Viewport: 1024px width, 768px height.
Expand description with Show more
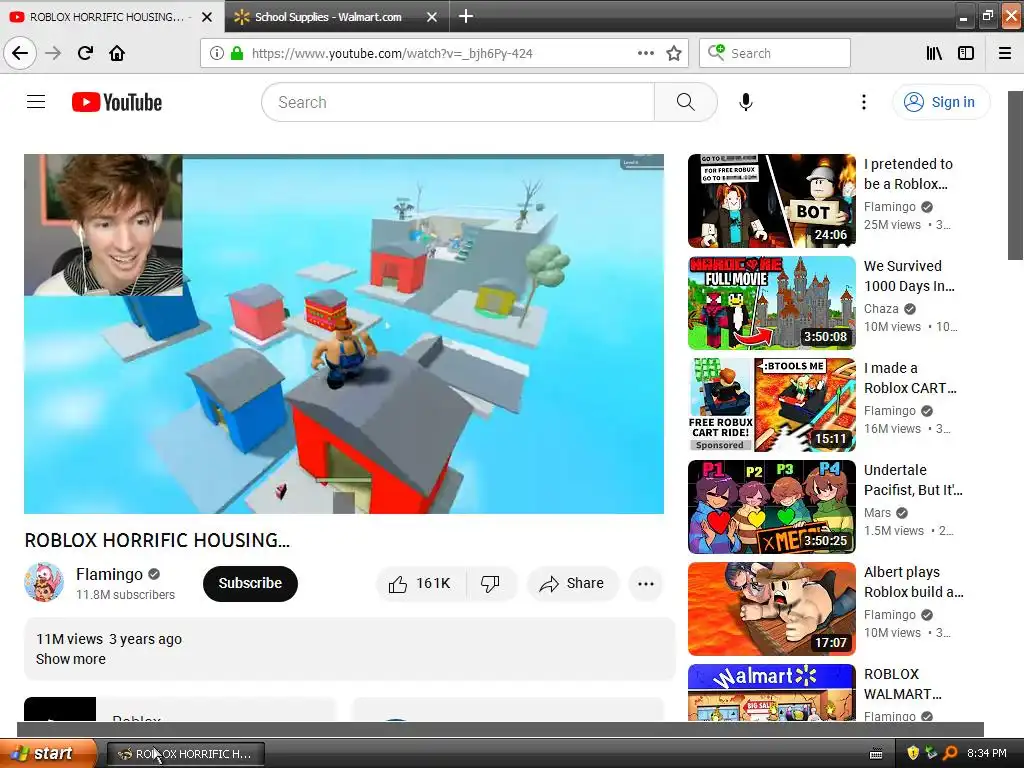pos(71,659)
